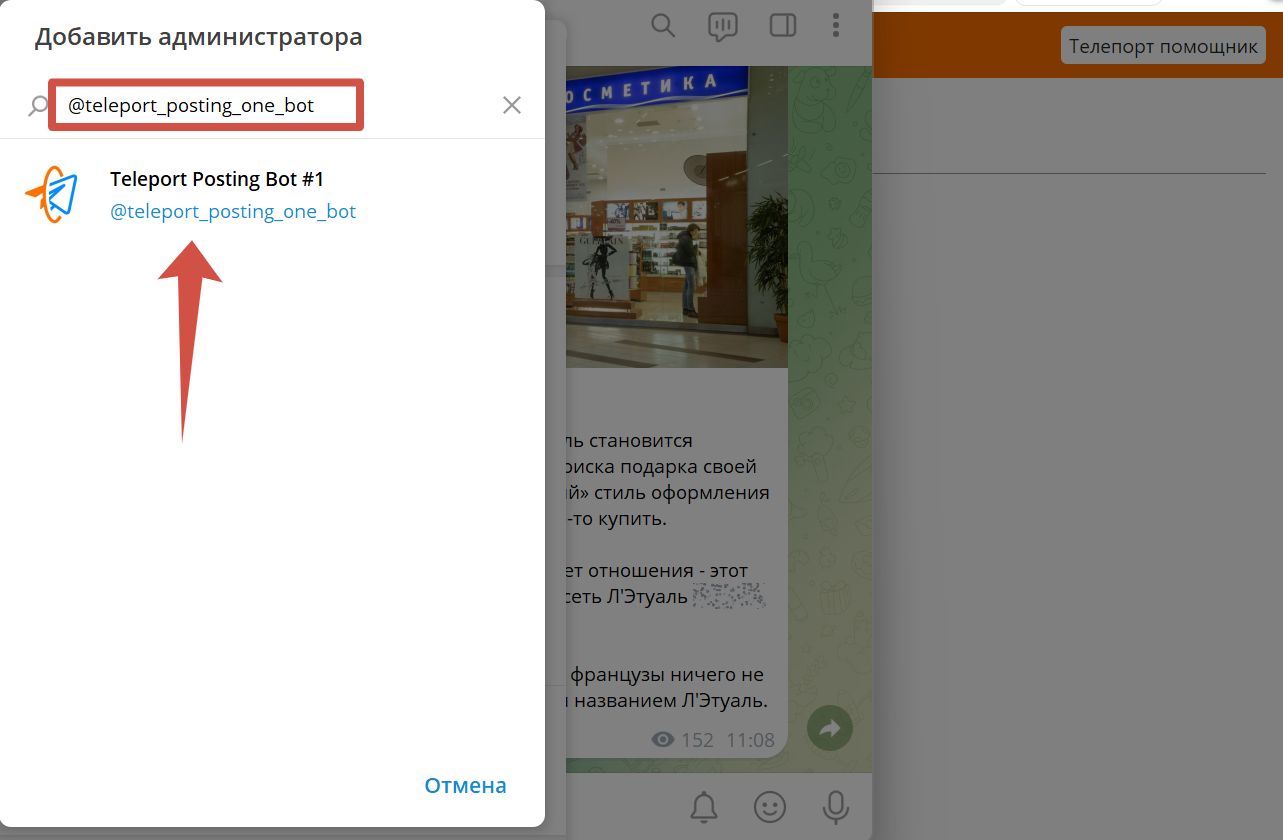The image size is (1283, 840).
Task: Click the @teleport_posting_one_bot username link
Action: coord(233,212)
